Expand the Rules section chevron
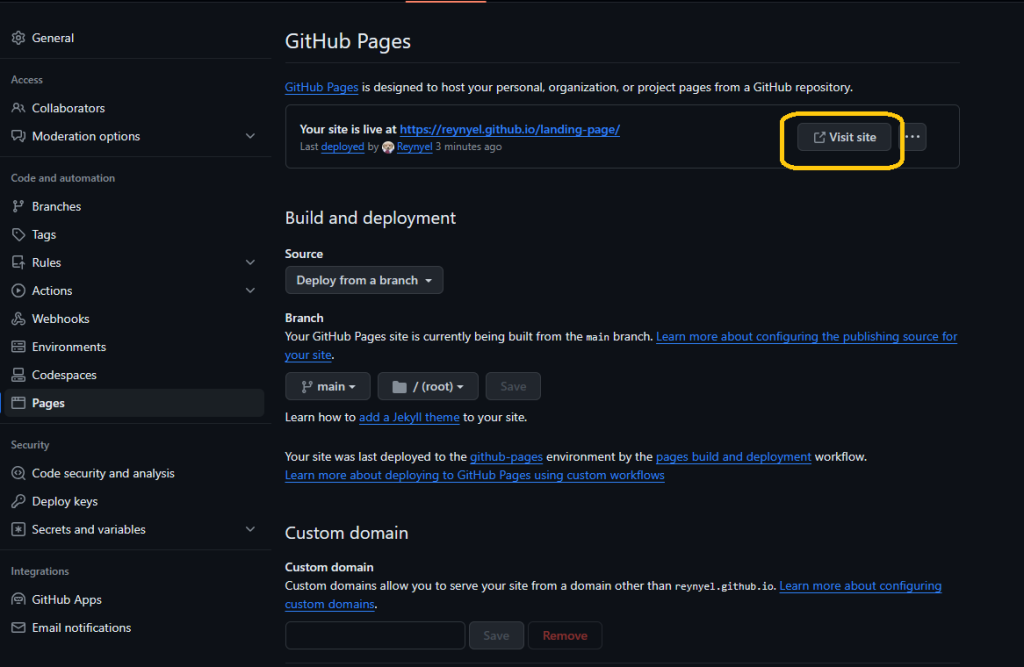The width and height of the screenshot is (1024, 667). coord(250,263)
